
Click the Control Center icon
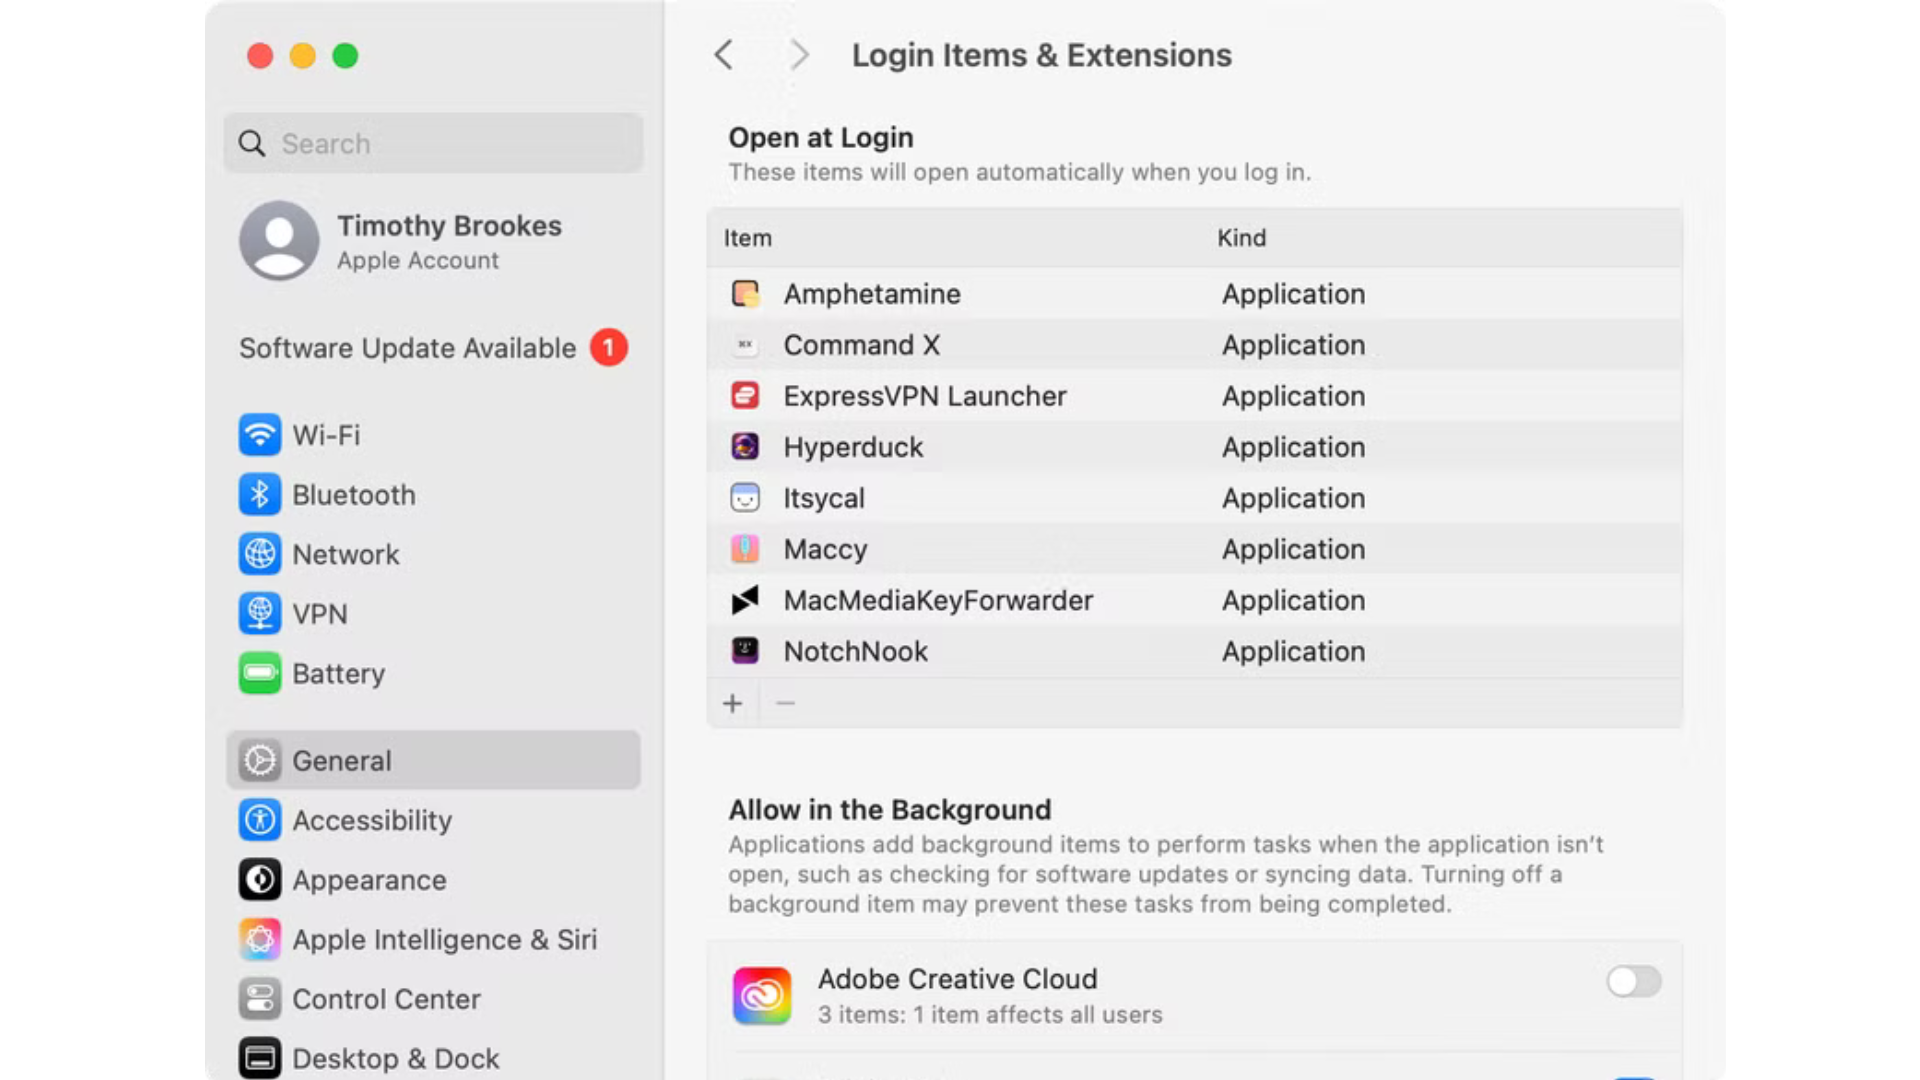[260, 999]
